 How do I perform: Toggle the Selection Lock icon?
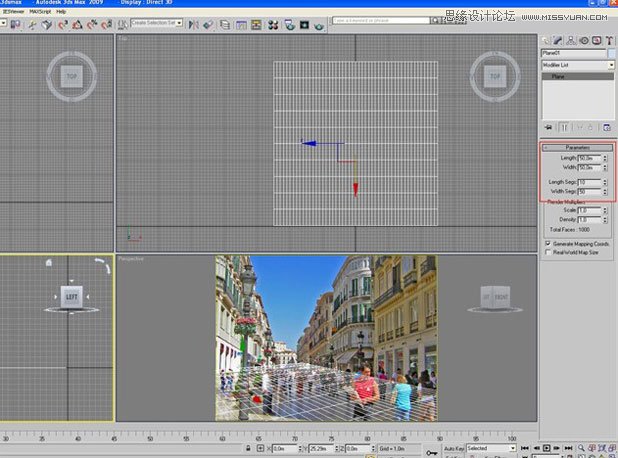(248, 448)
